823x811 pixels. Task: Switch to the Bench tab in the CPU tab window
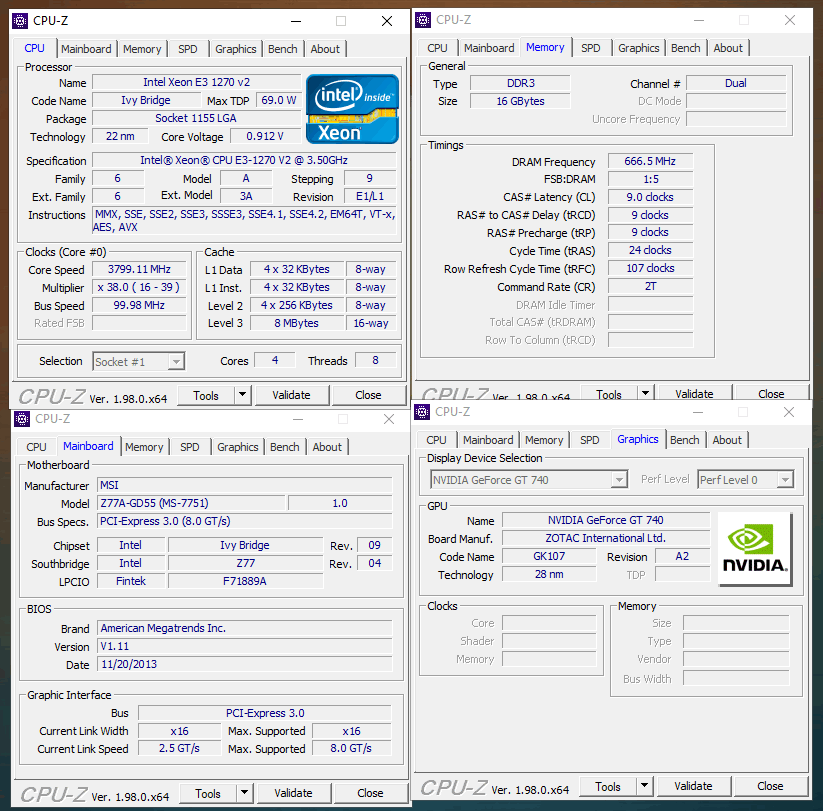pyautogui.click(x=283, y=49)
